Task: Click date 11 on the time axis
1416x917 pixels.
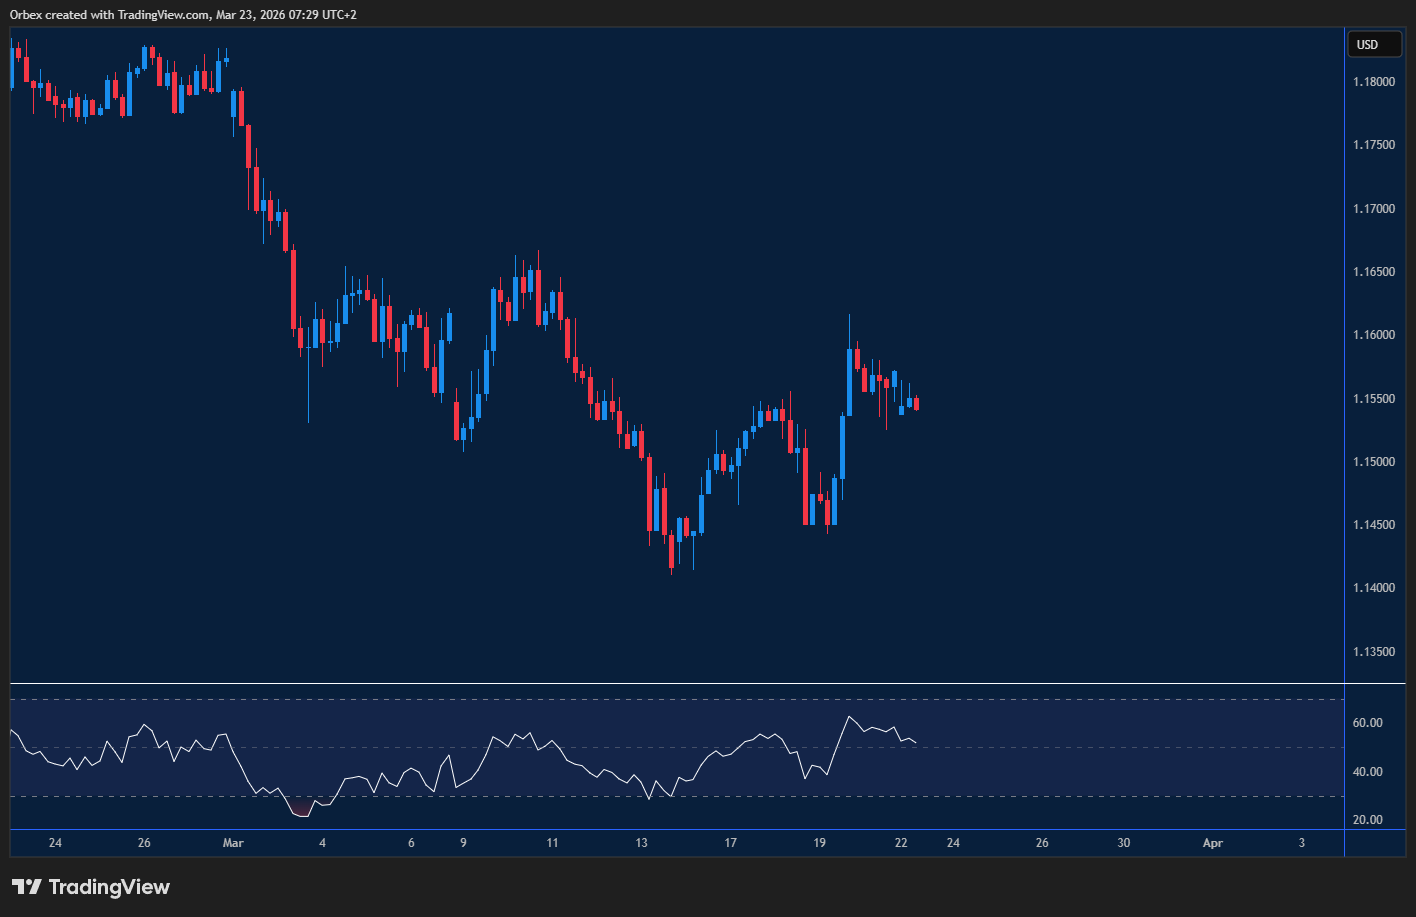Action: (x=552, y=843)
